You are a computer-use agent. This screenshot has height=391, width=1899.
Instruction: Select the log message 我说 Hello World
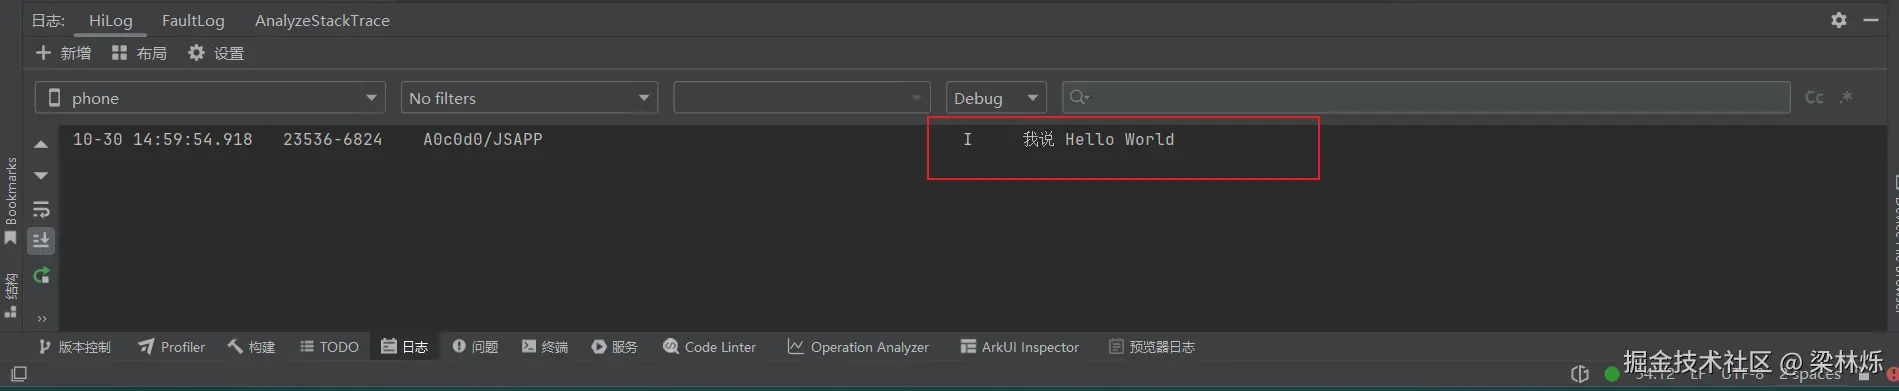1098,139
